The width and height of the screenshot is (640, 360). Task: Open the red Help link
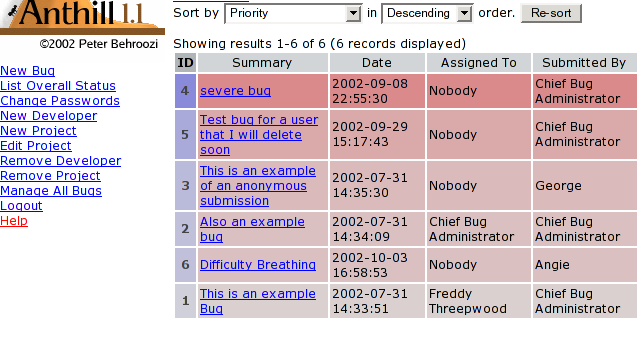click(14, 221)
